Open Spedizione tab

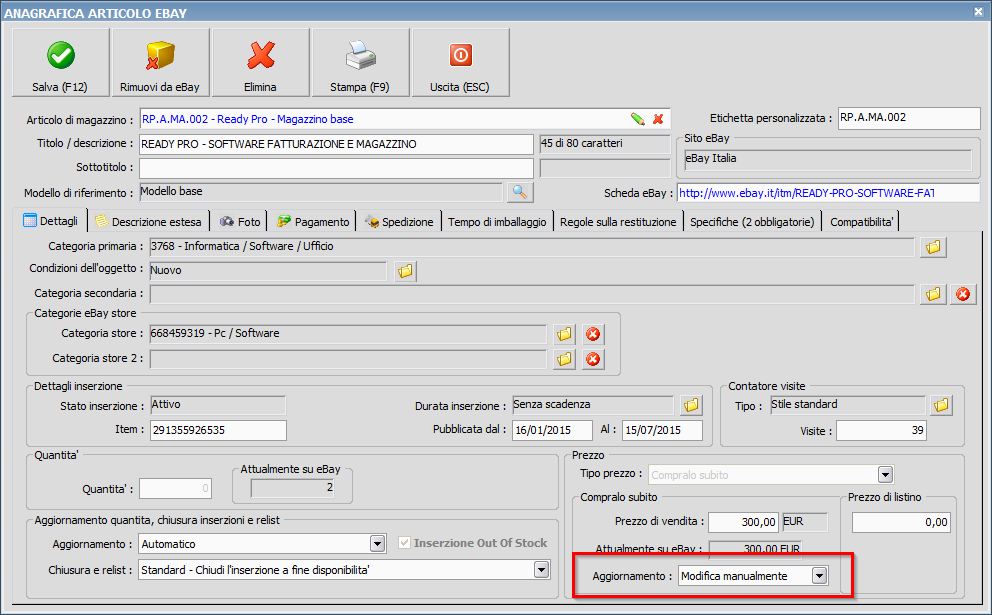pyautogui.click(x=399, y=222)
